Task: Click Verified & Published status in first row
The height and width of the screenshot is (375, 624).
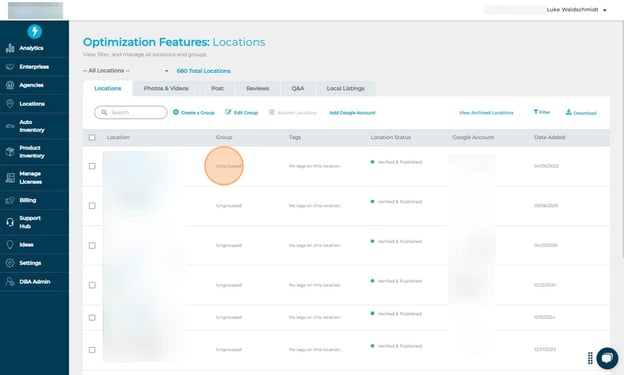Action: click(x=400, y=162)
